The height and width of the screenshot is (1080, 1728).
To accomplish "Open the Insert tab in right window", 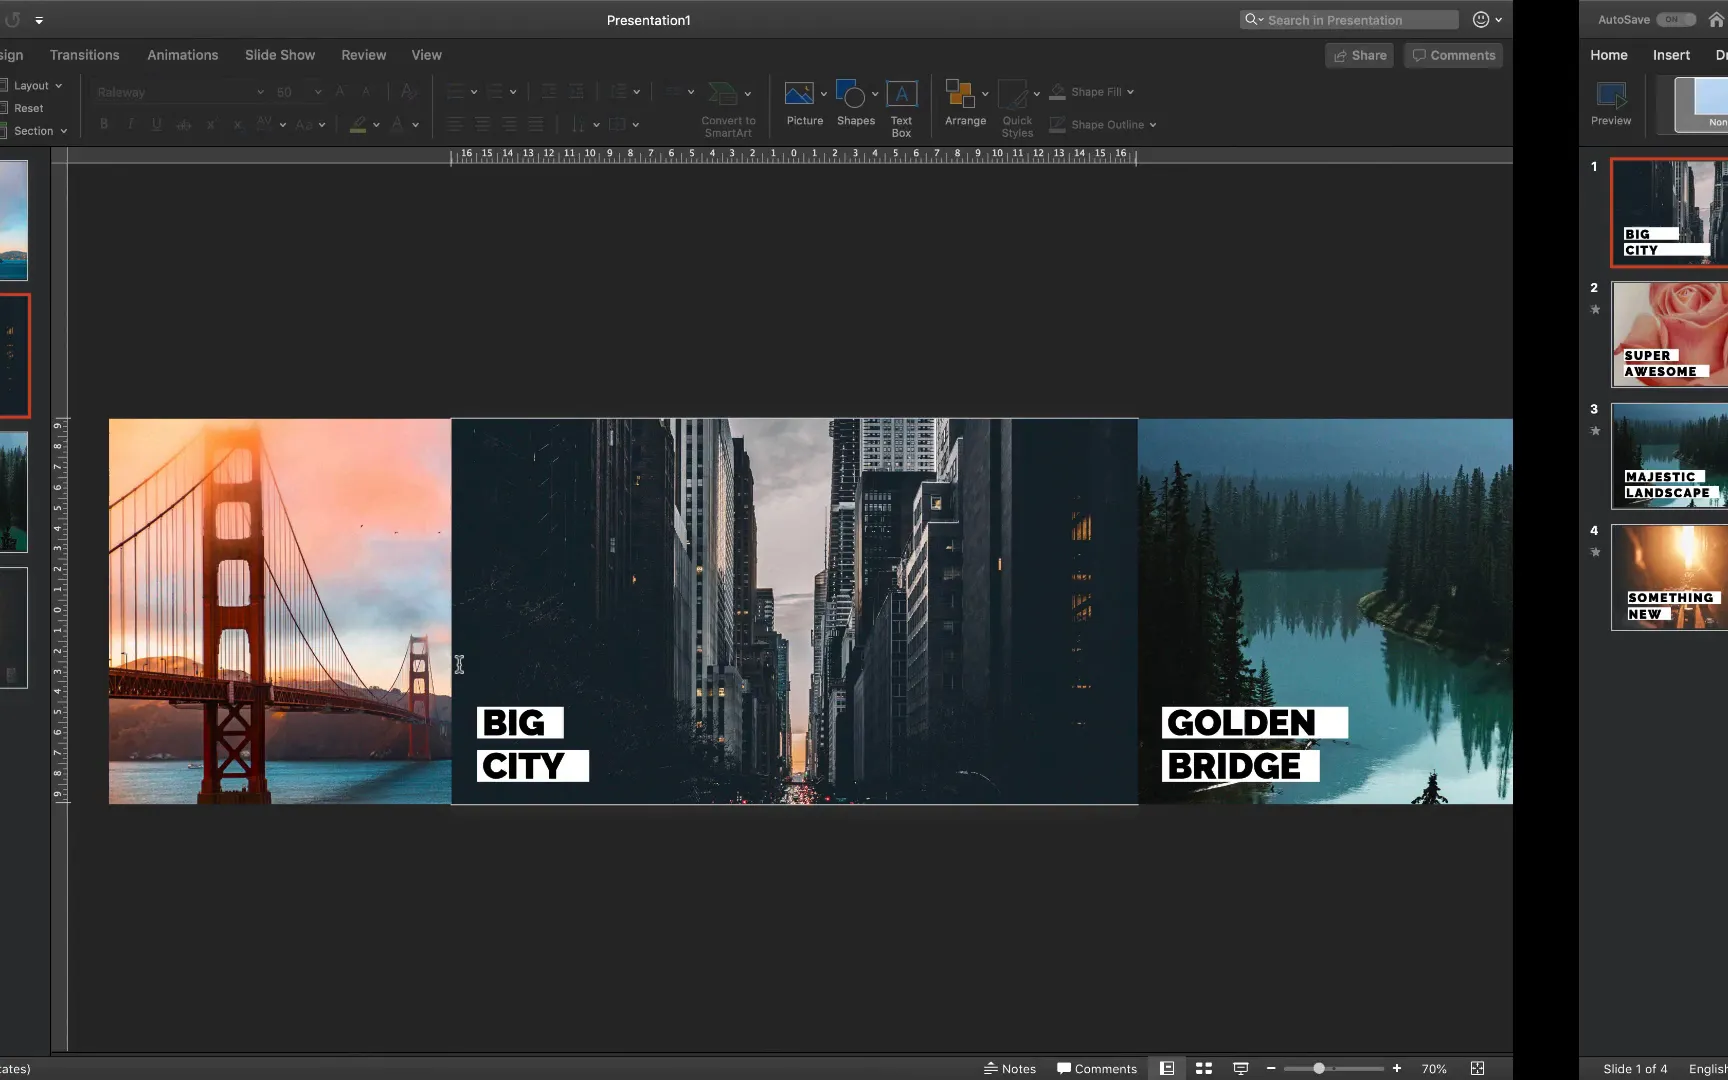I will (1671, 55).
